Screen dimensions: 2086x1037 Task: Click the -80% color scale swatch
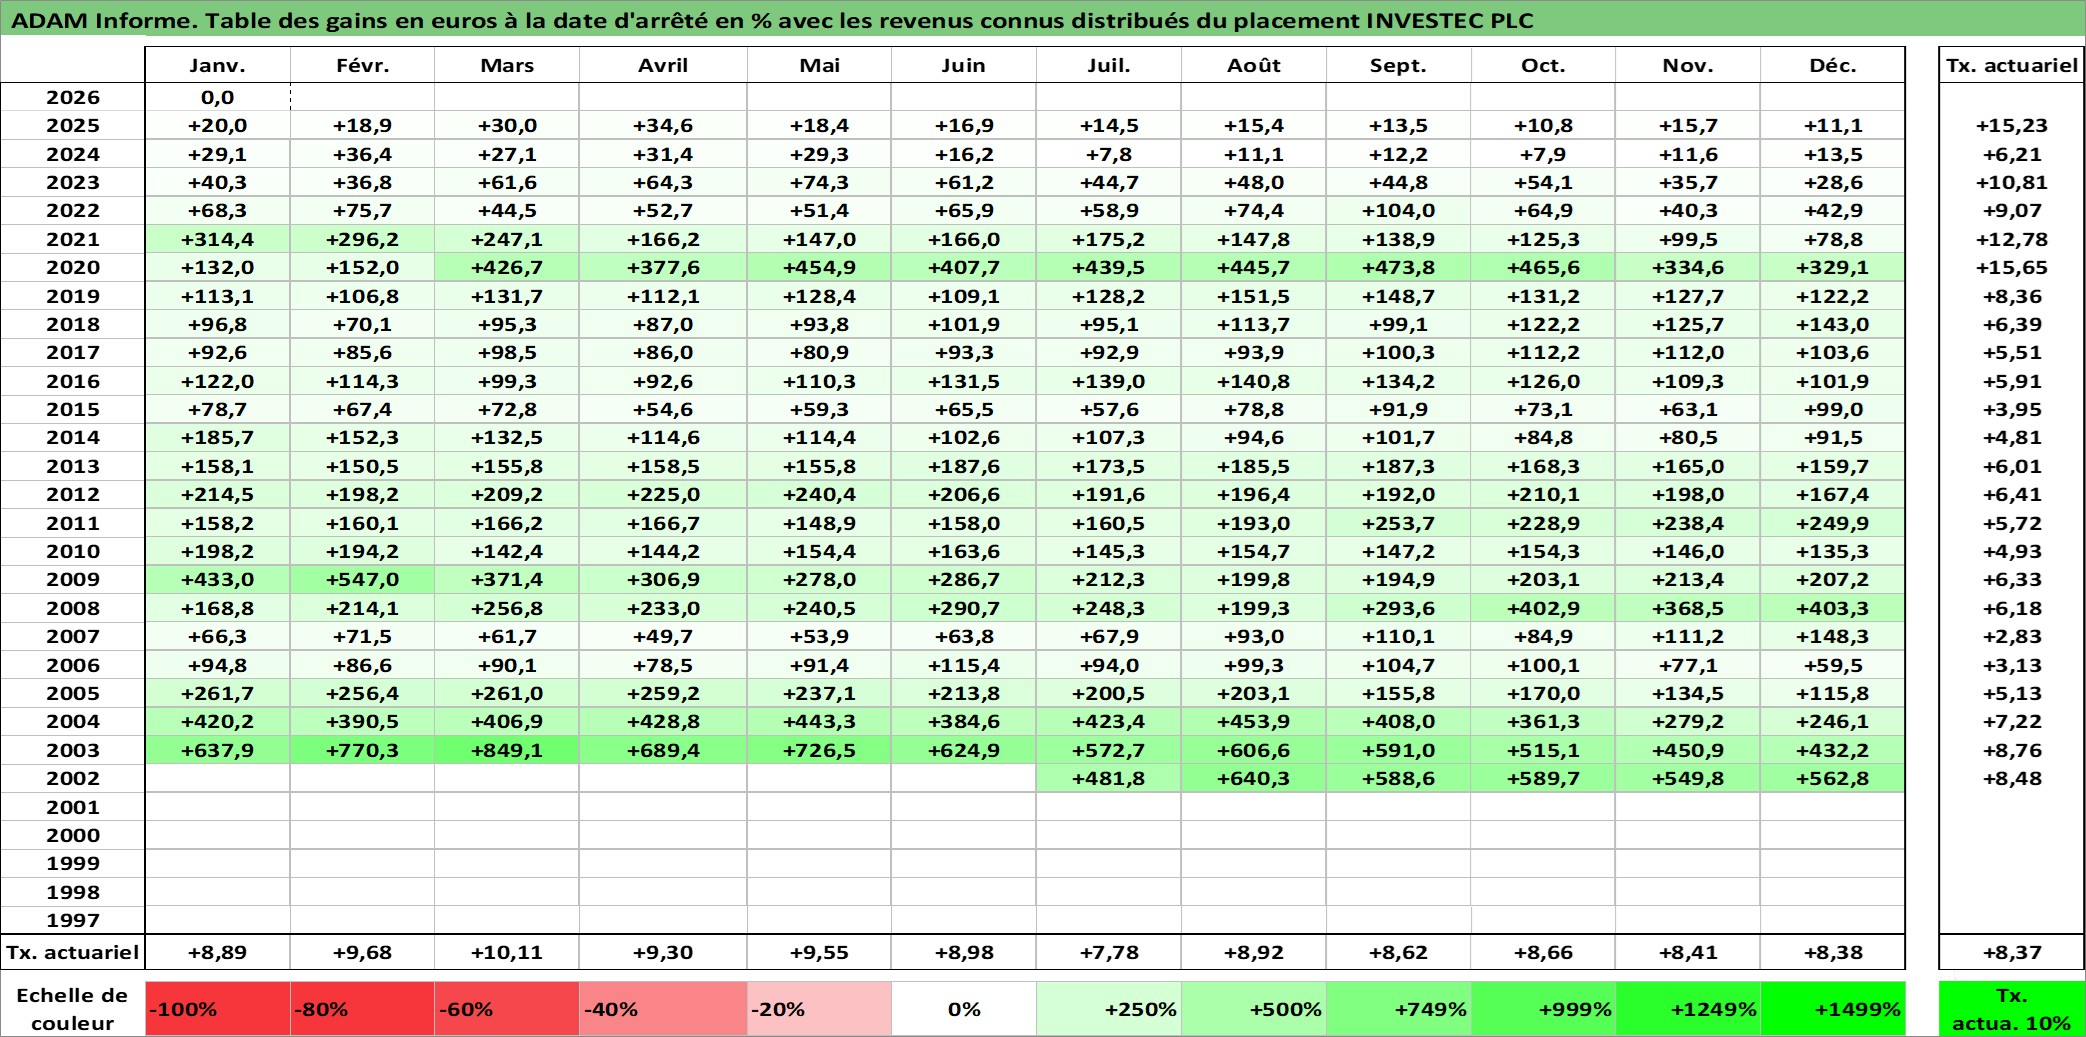click(362, 1009)
